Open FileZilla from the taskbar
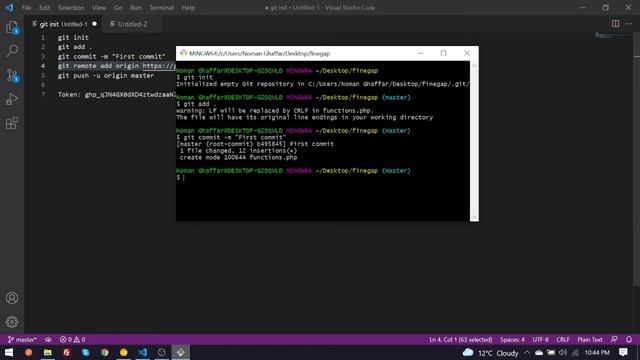The image size is (640, 360). (x=67, y=352)
